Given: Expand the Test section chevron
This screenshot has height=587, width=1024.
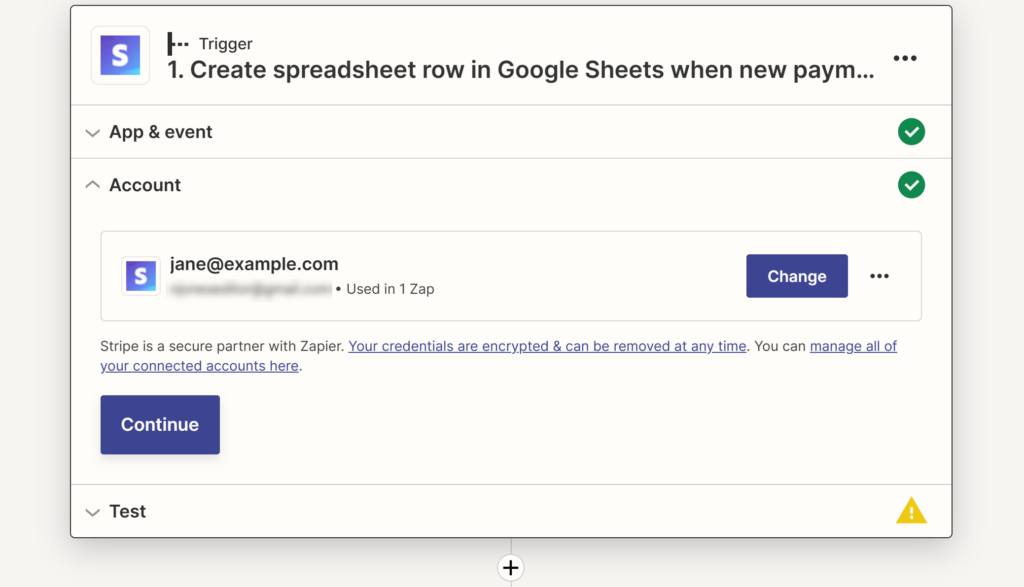Looking at the screenshot, I should click(x=93, y=512).
